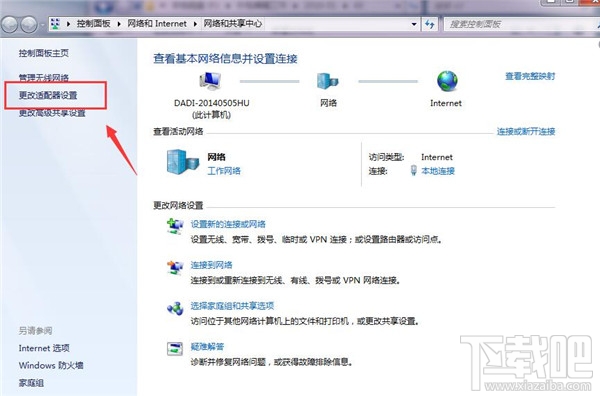The width and height of the screenshot is (600, 396).
Task: Click the refresh icon beside address bar
Action: pos(430,24)
